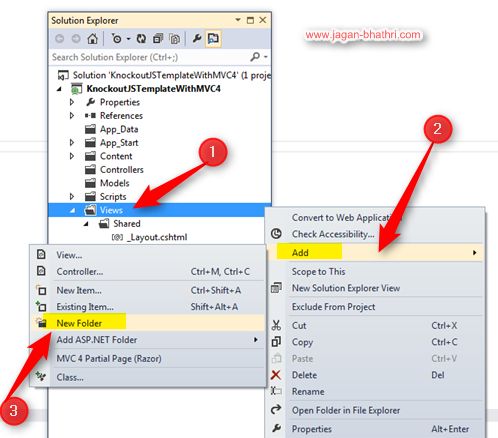Choose Delete from the context menu
This screenshot has width=498, height=438.
(x=375, y=375)
